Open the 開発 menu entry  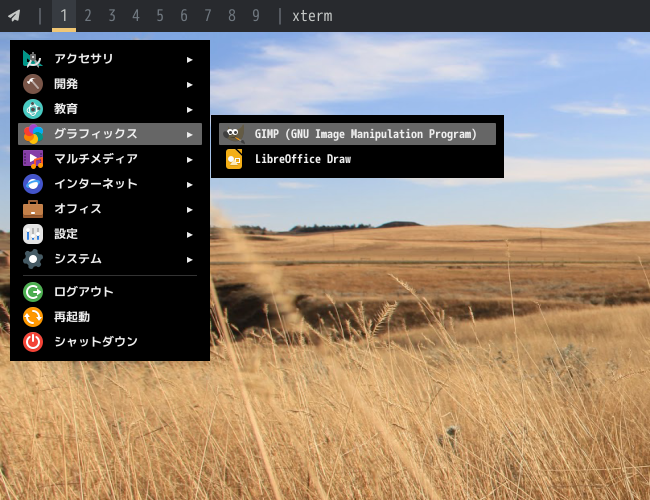(x=110, y=84)
